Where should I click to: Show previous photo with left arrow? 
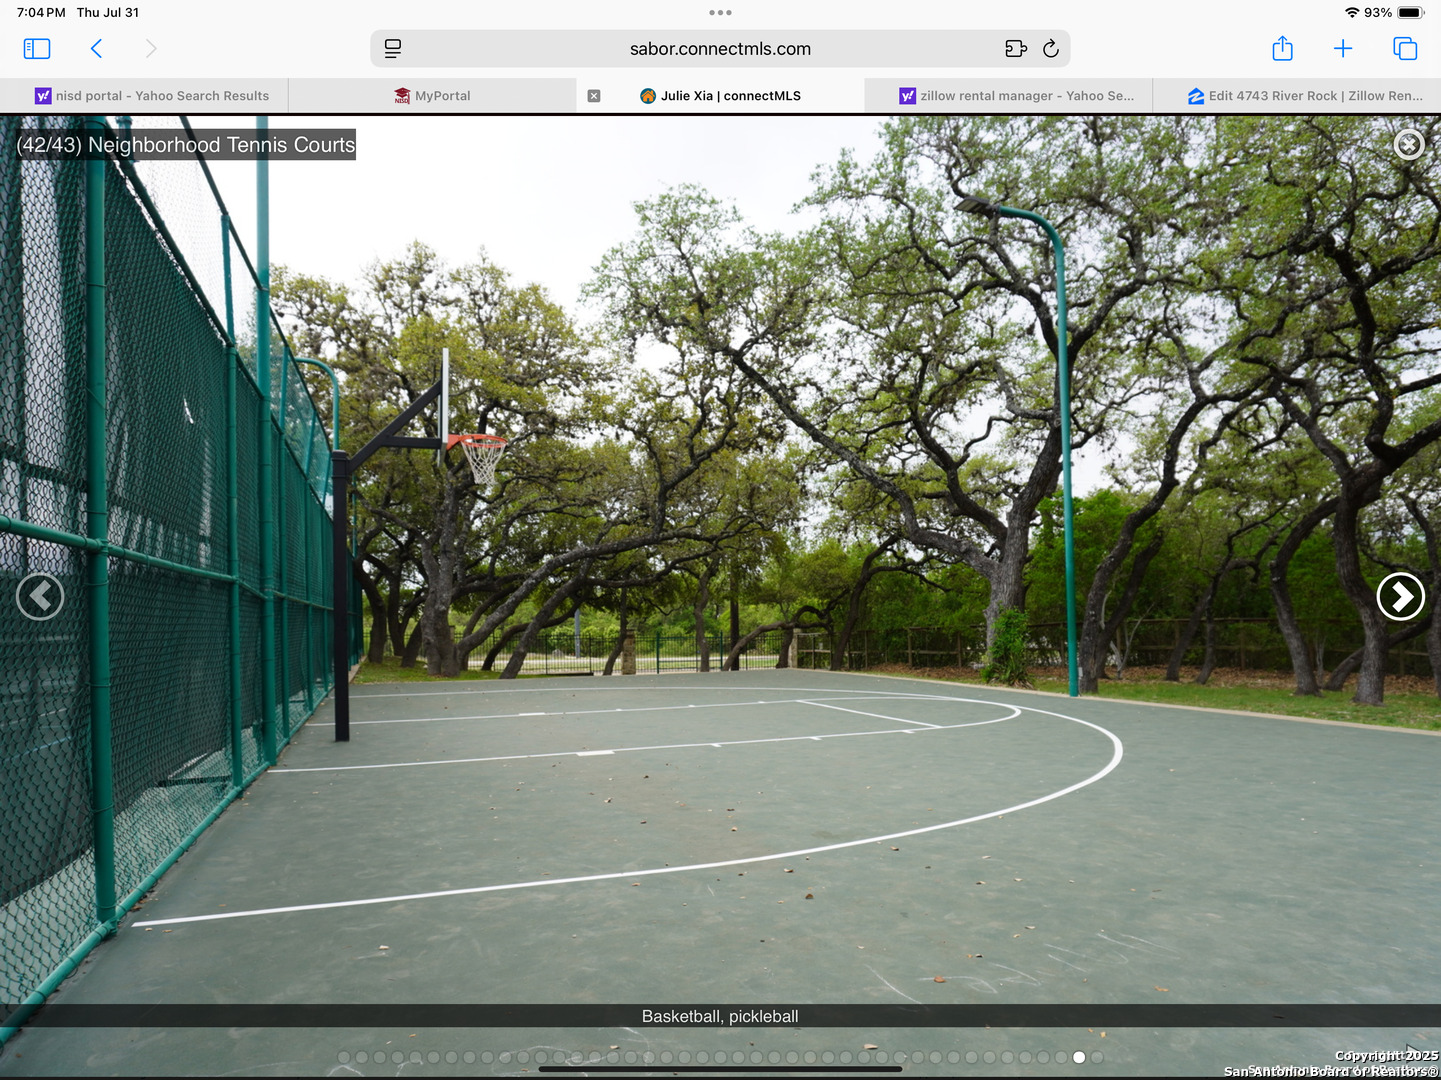[x=40, y=597]
